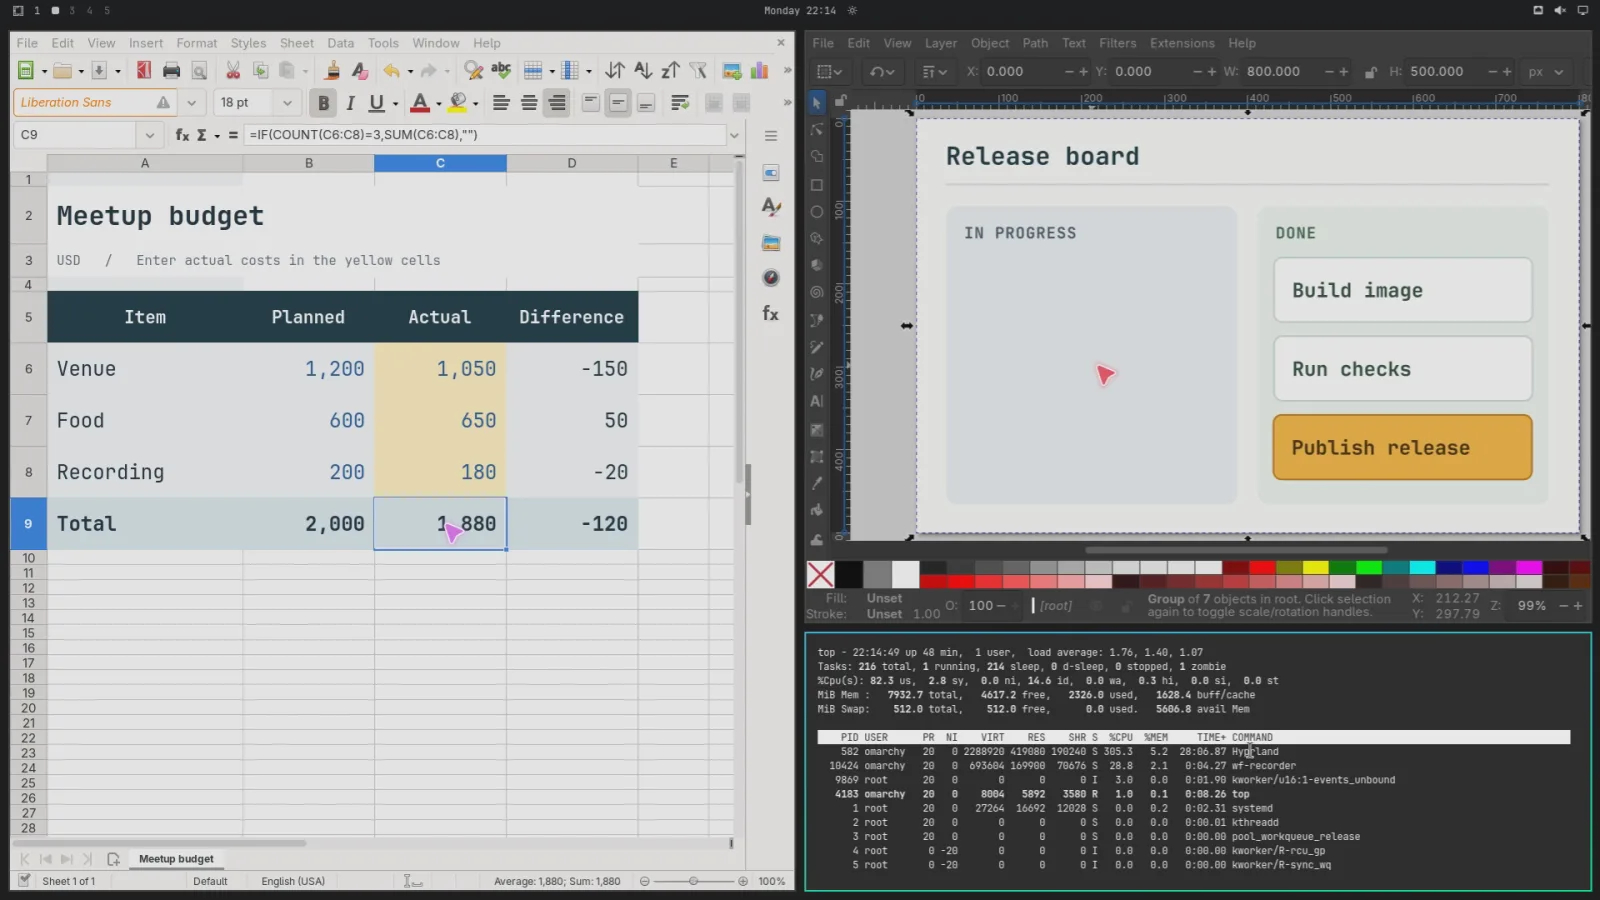
Task: Open the Sheet menu in Calc
Action: [296, 43]
